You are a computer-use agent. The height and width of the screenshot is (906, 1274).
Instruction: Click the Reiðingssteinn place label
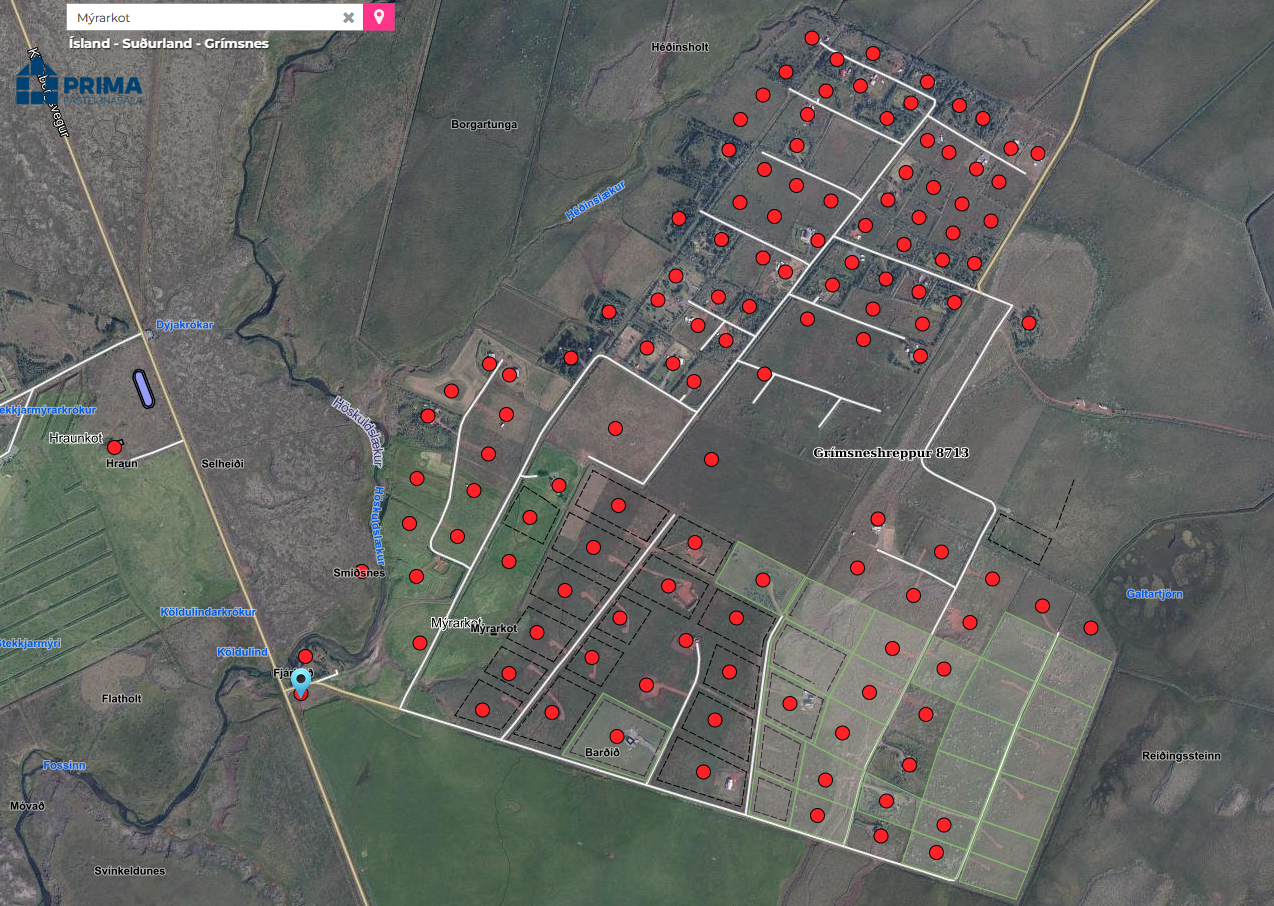[1181, 756]
